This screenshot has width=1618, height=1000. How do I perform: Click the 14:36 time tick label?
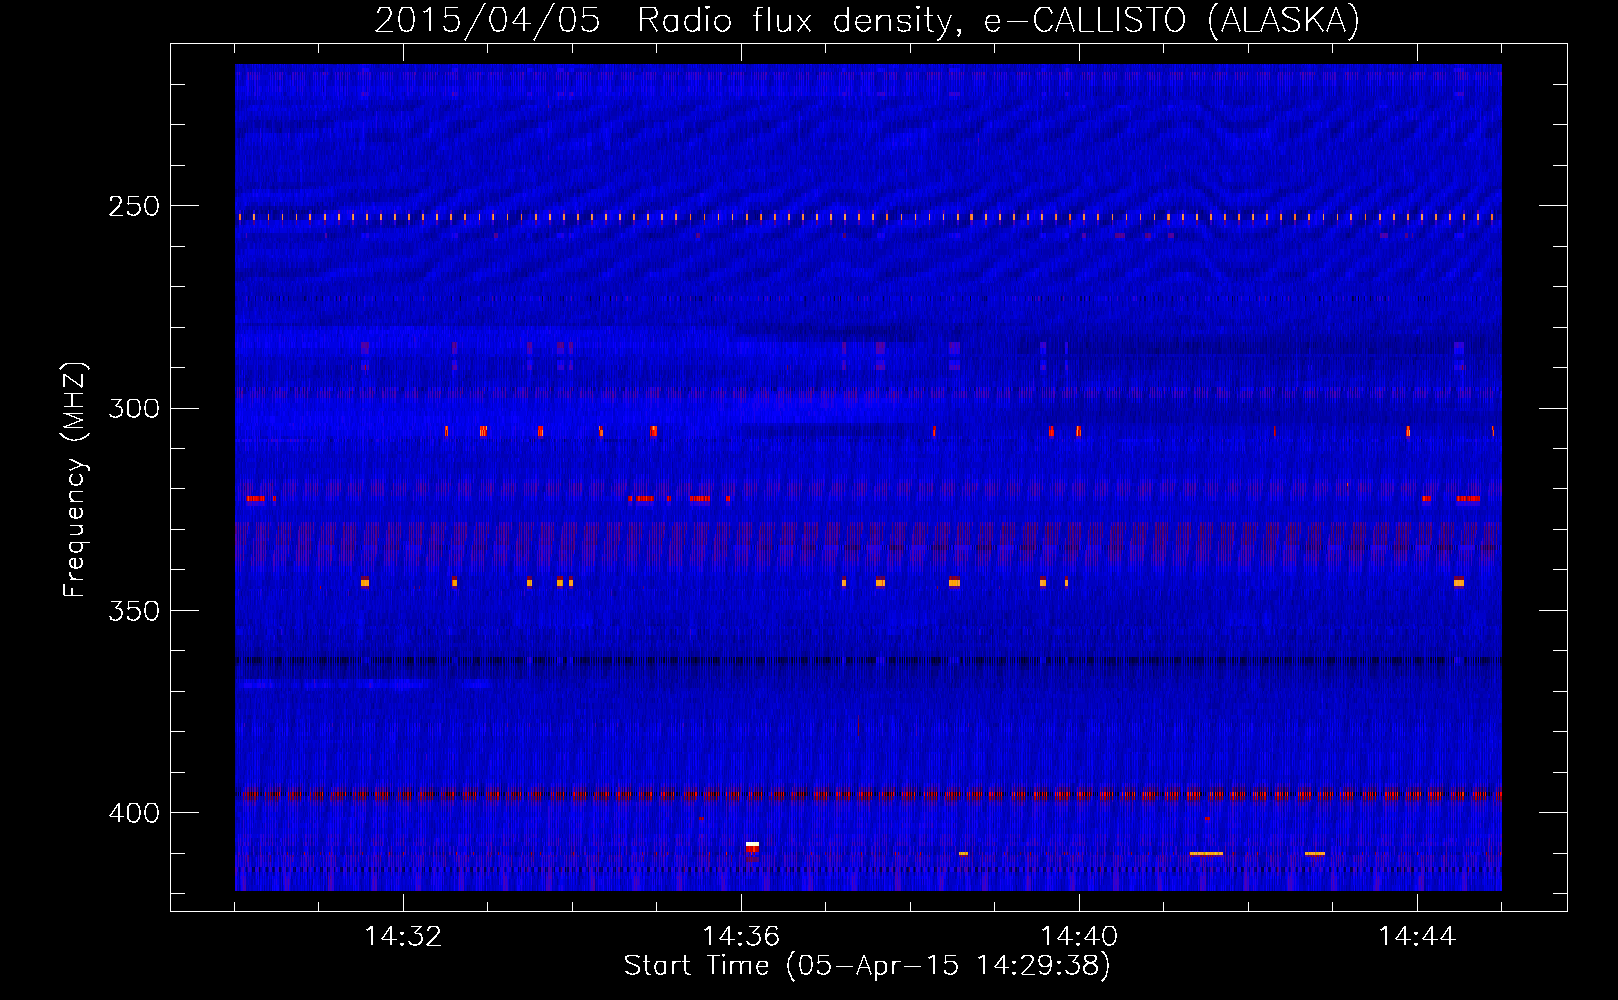click(741, 936)
